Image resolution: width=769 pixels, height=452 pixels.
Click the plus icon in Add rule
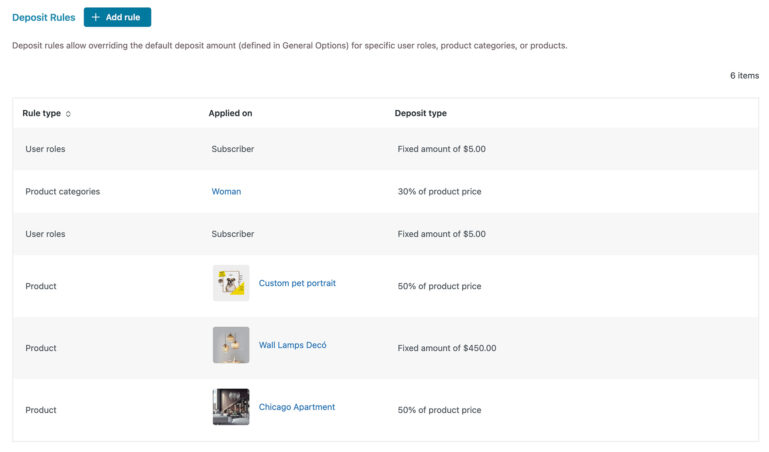96,17
